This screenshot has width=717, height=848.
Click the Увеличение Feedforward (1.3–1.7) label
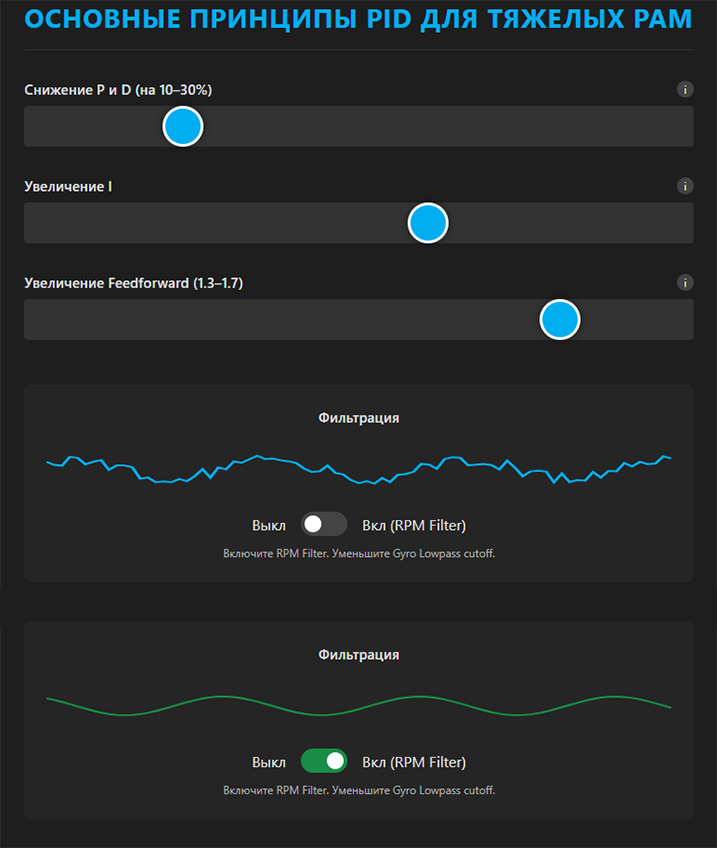(x=133, y=283)
